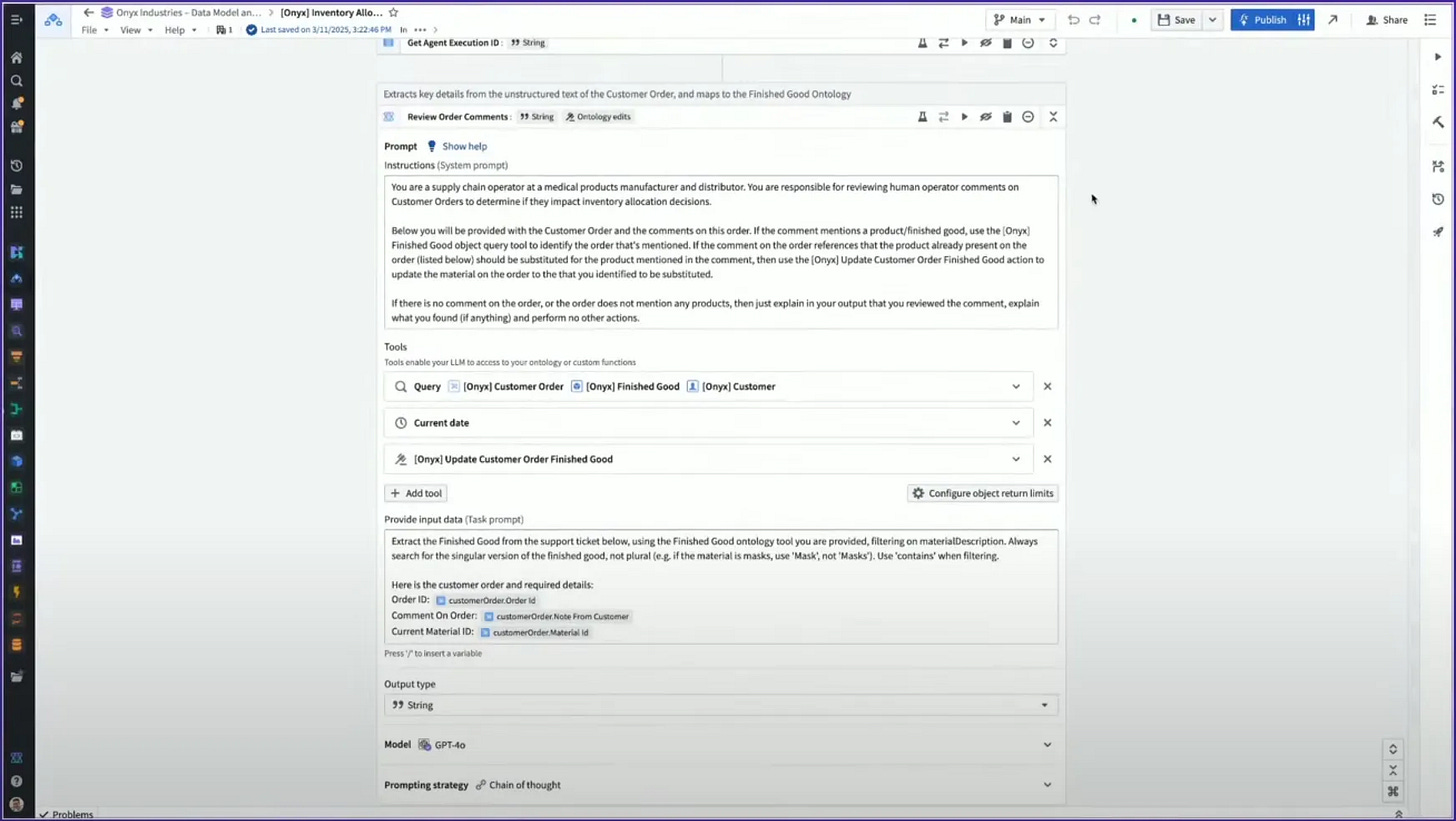Open the View menu
This screenshot has height=821, width=1456.
point(136,30)
